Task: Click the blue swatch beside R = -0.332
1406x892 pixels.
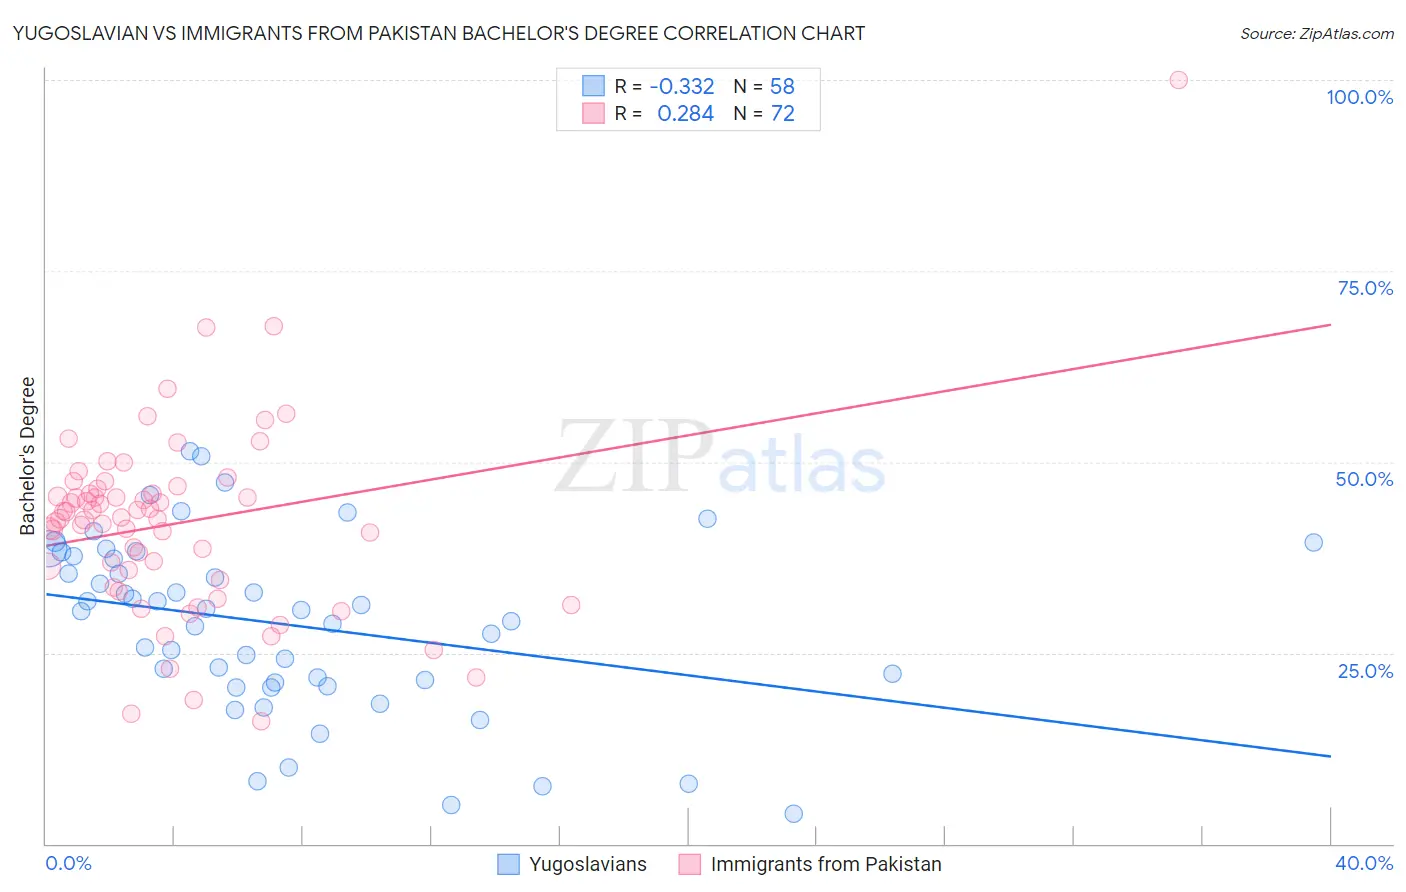Action: [594, 86]
